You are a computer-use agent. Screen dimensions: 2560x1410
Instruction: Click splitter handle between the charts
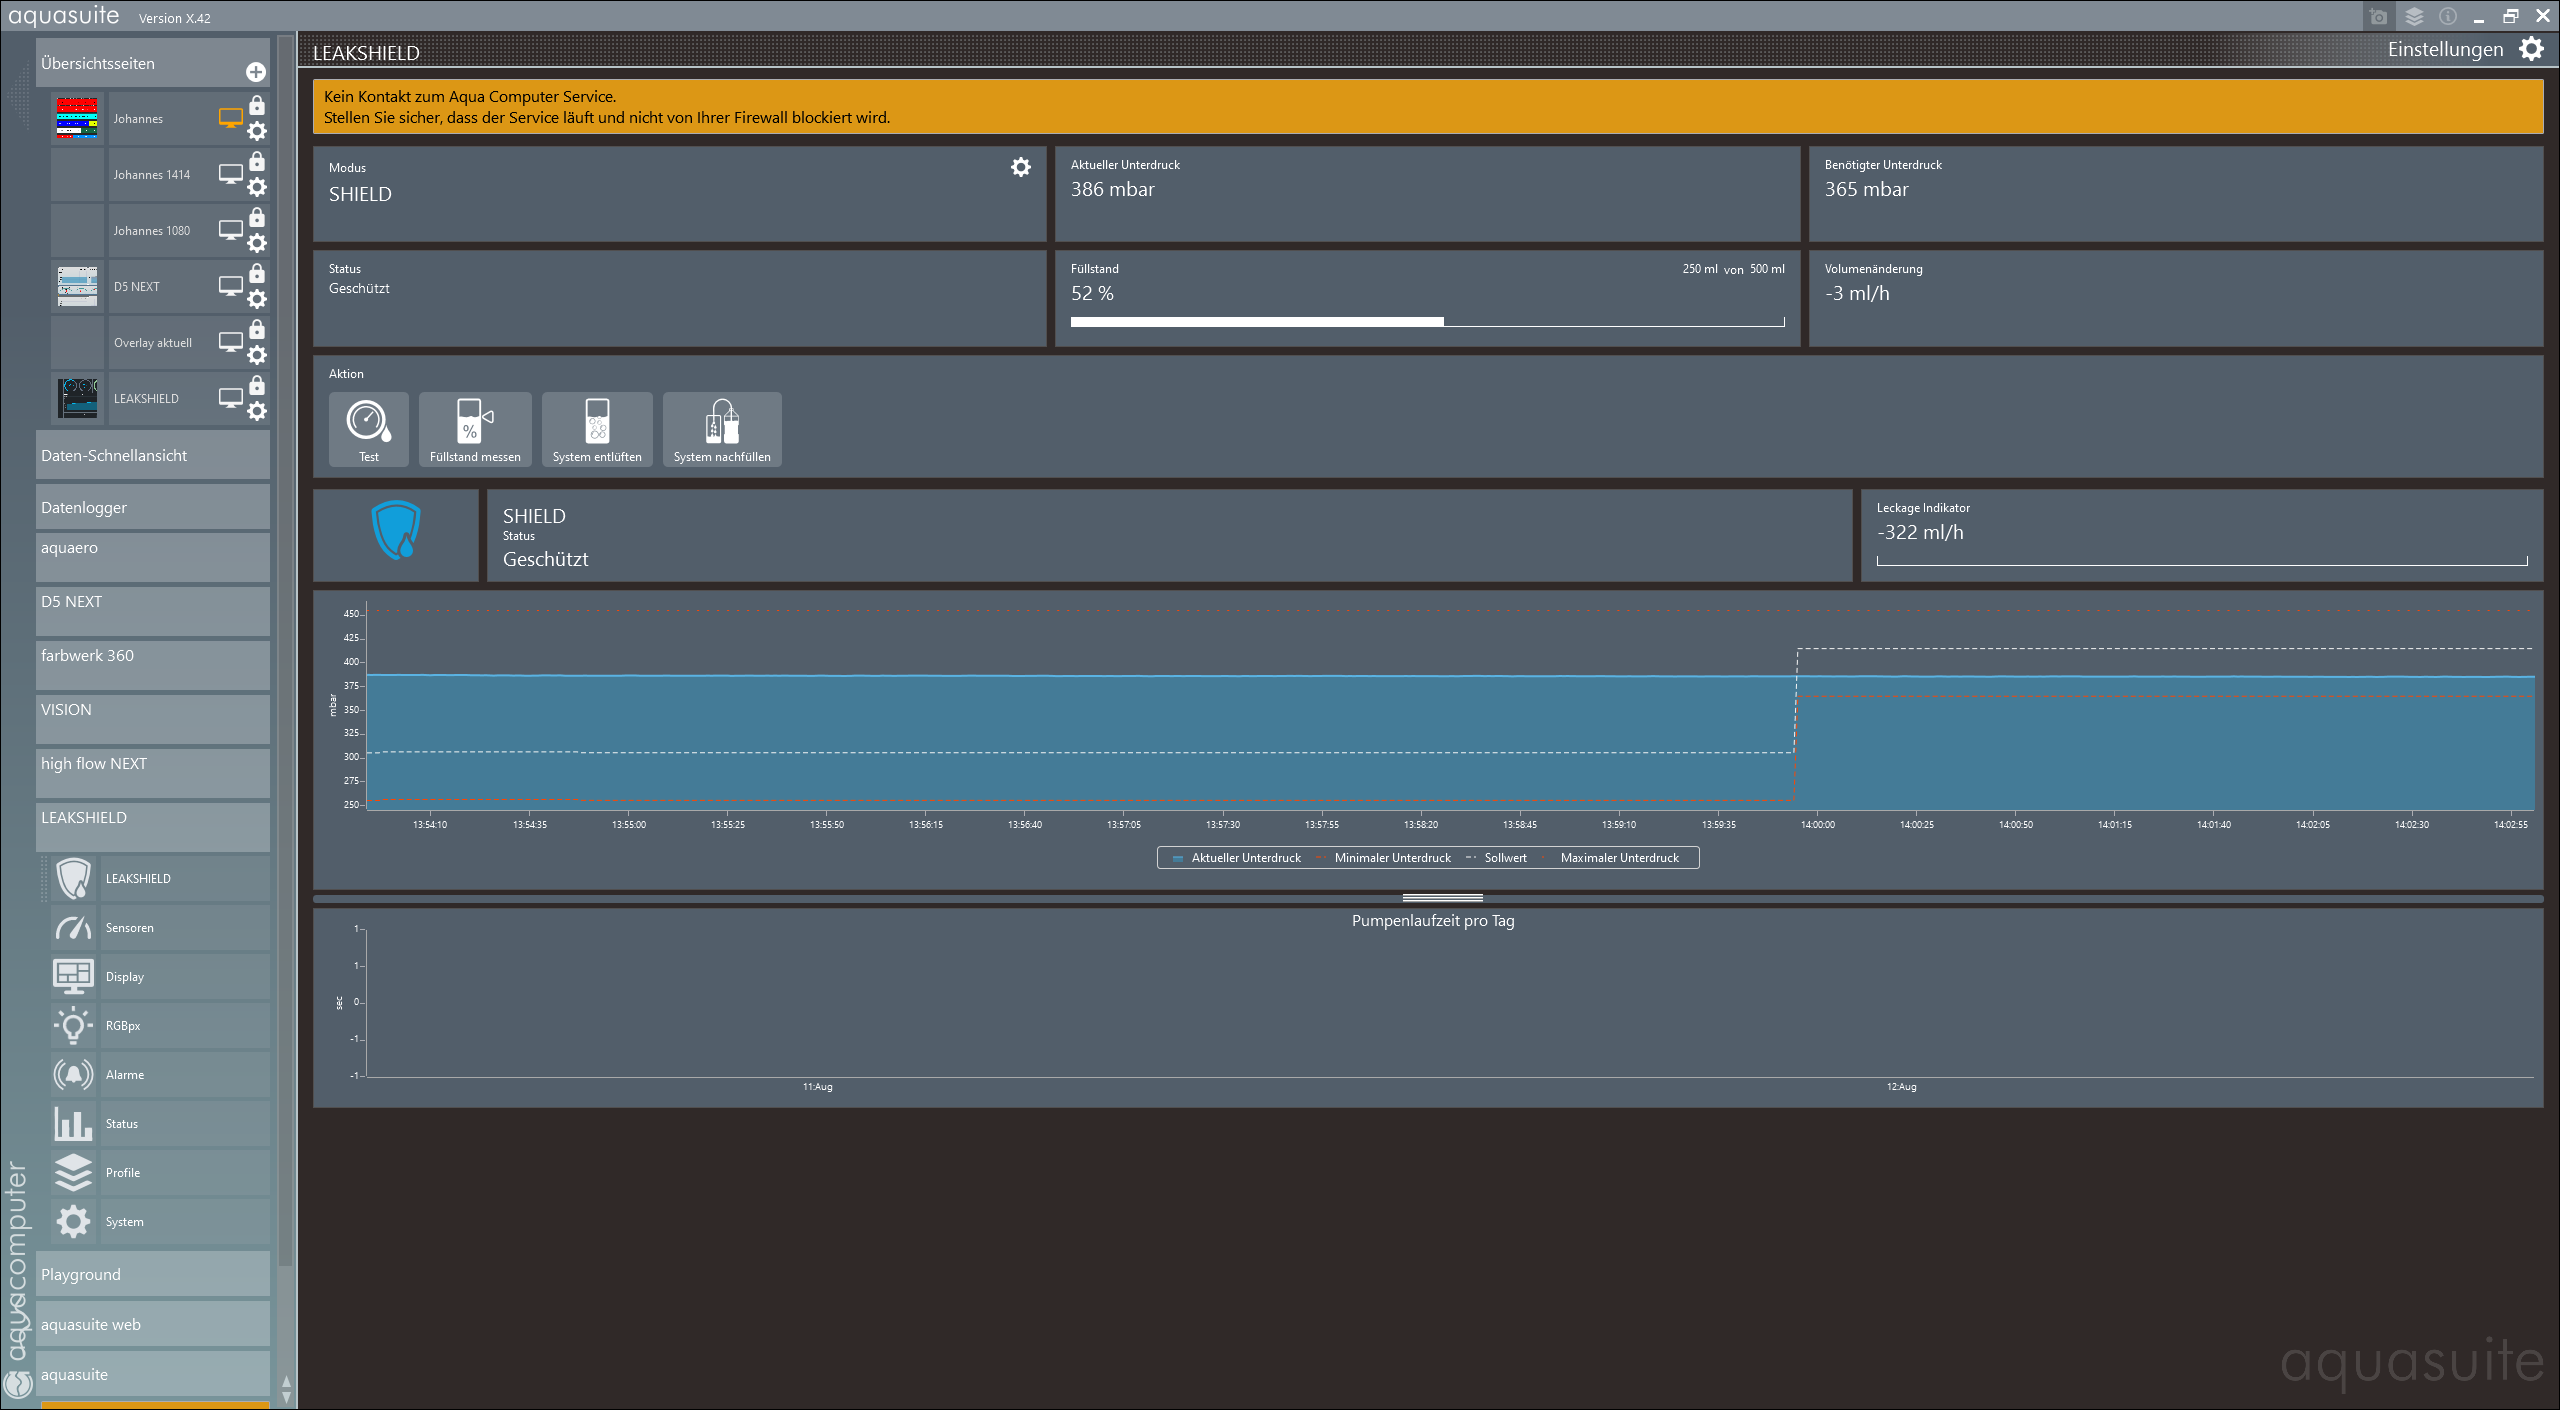pos(1442,898)
